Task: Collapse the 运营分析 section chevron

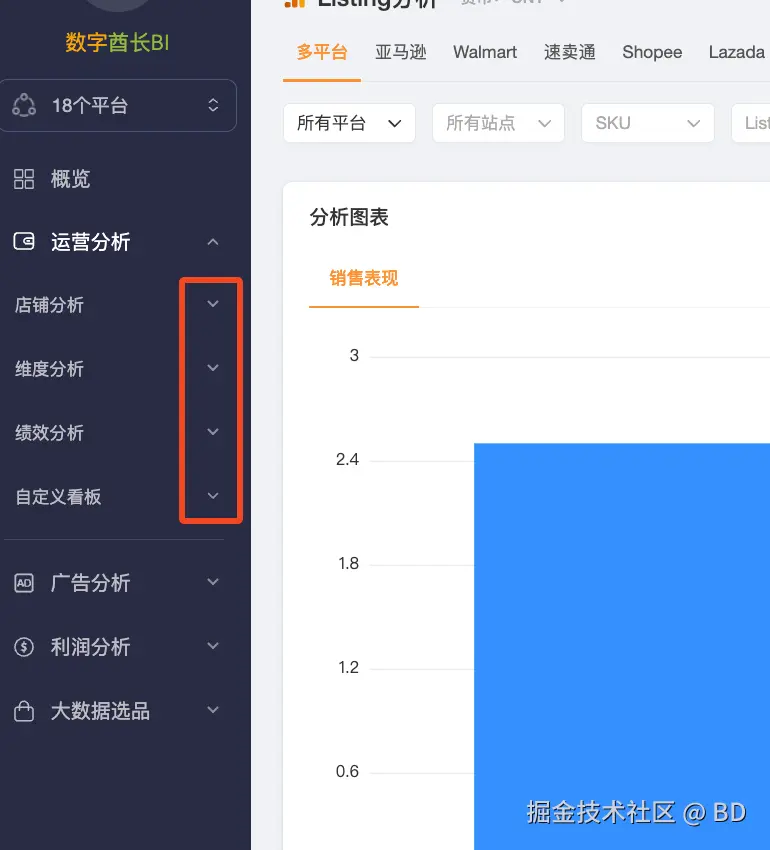Action: [x=213, y=242]
